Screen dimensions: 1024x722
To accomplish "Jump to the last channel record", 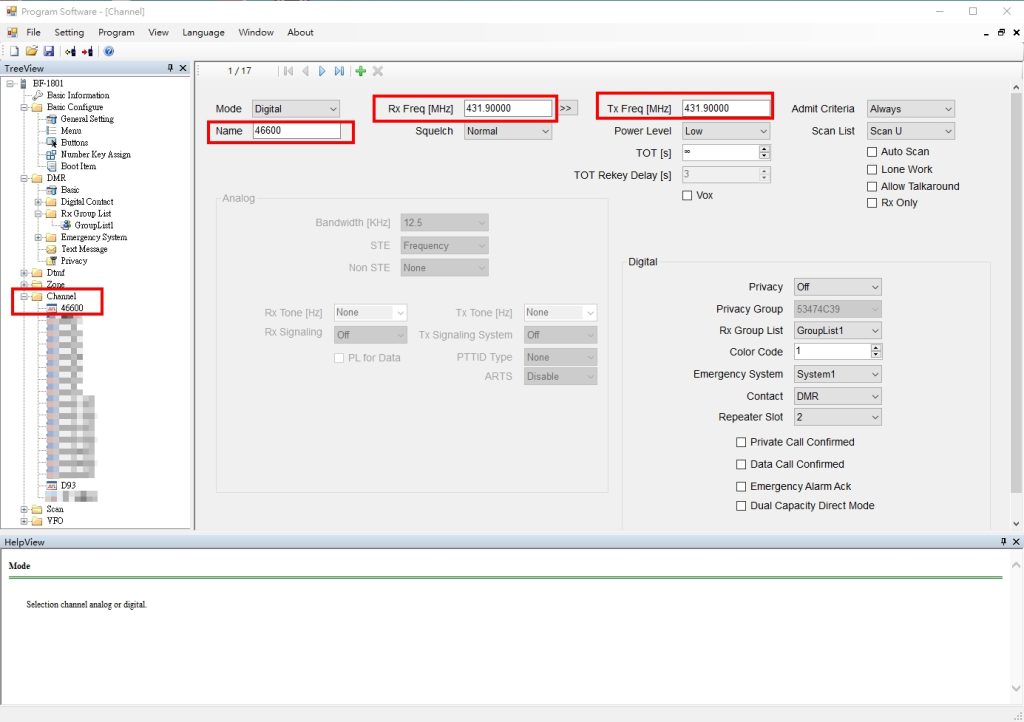I will click(x=339, y=71).
